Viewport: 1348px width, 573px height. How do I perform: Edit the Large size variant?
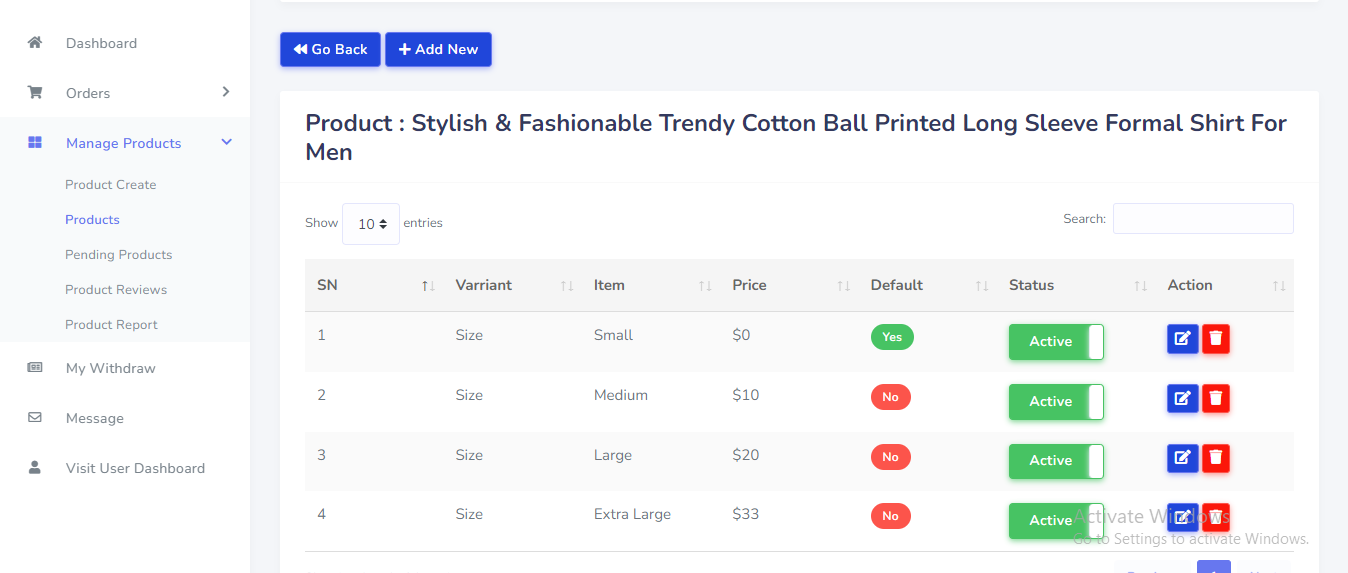[x=1182, y=458]
